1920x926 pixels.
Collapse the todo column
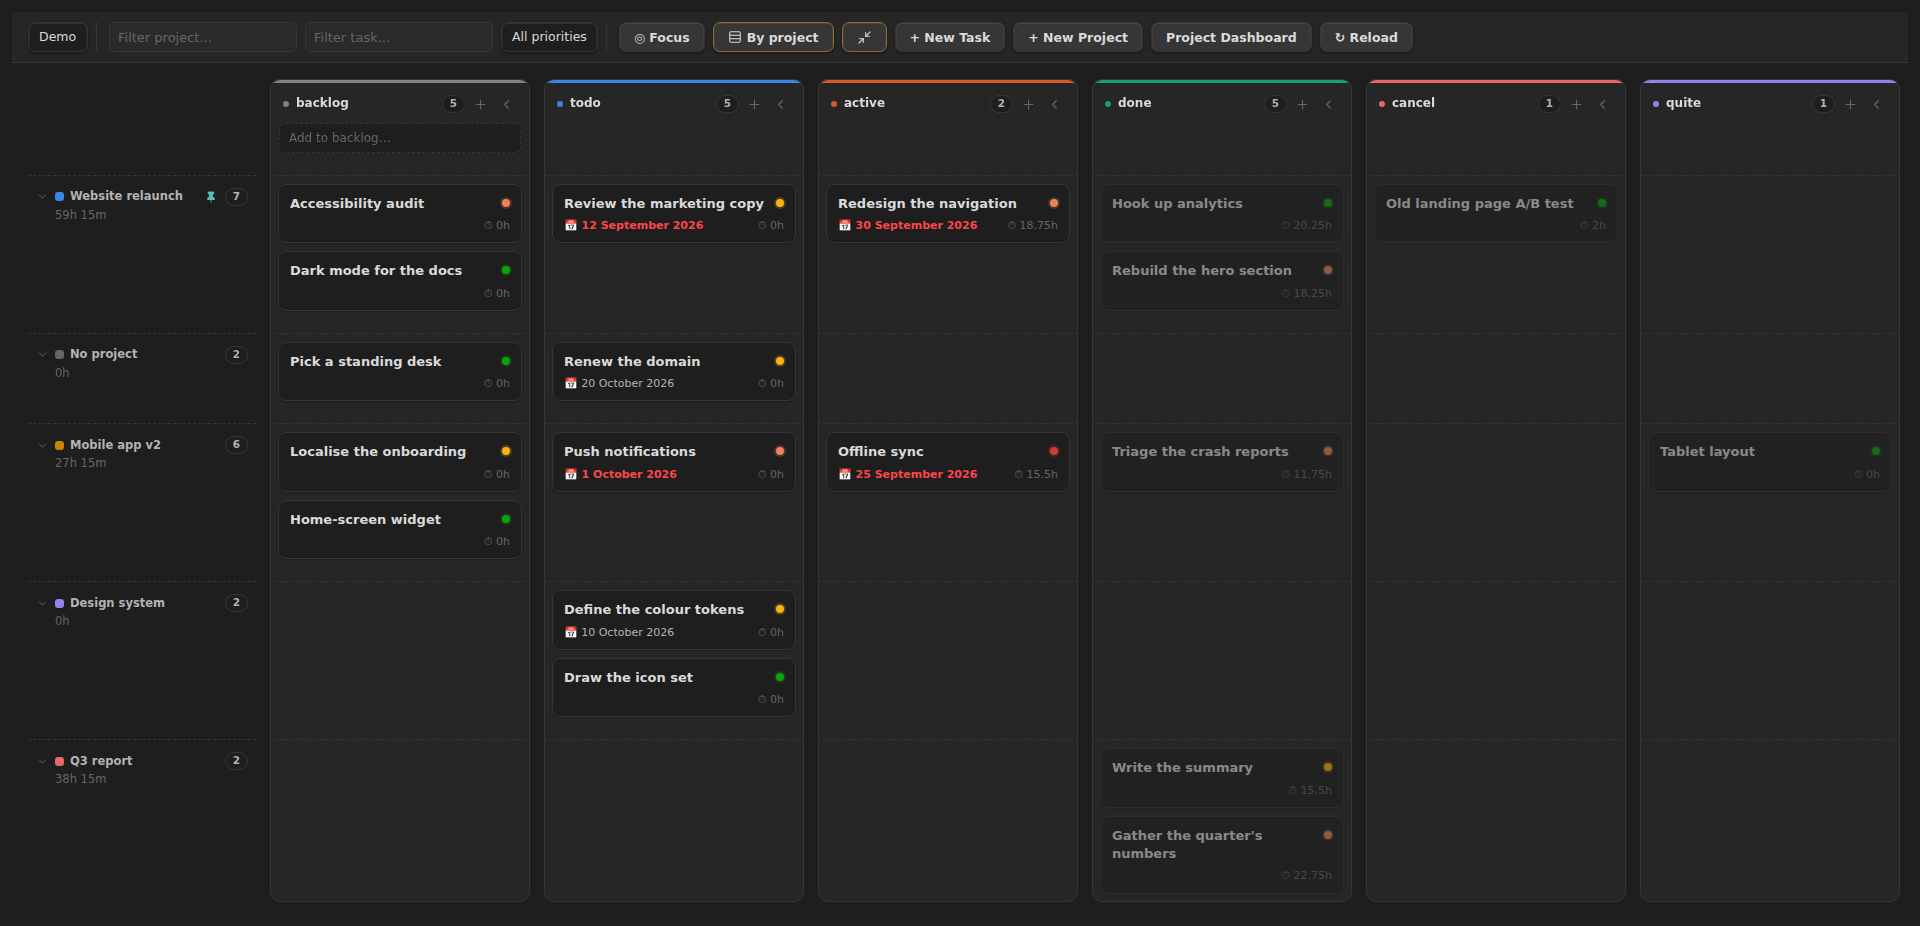point(781,104)
